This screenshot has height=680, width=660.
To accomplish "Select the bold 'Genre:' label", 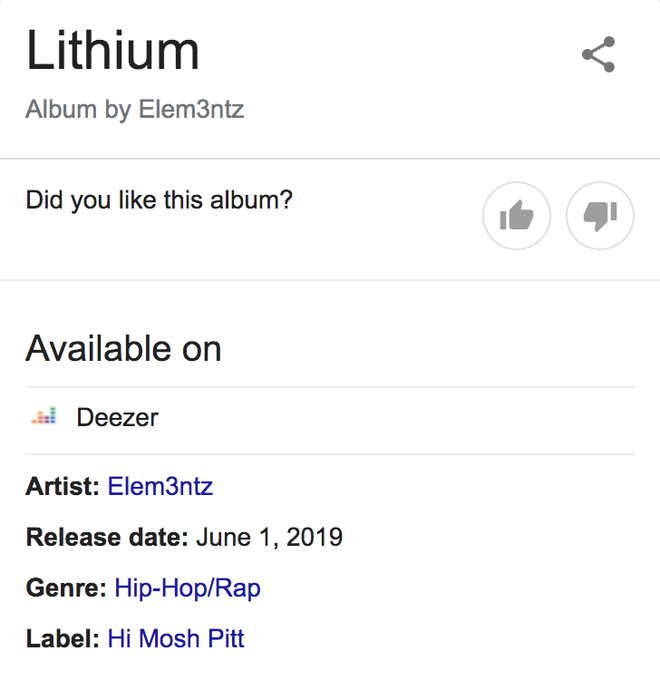I will [x=66, y=588].
